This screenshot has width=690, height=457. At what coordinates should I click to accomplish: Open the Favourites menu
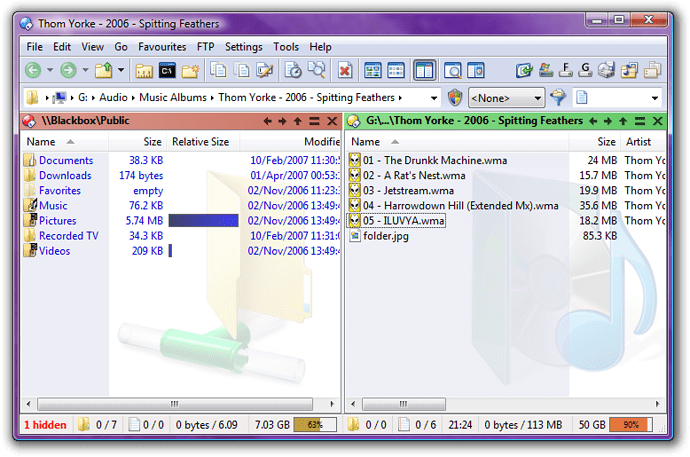click(162, 47)
